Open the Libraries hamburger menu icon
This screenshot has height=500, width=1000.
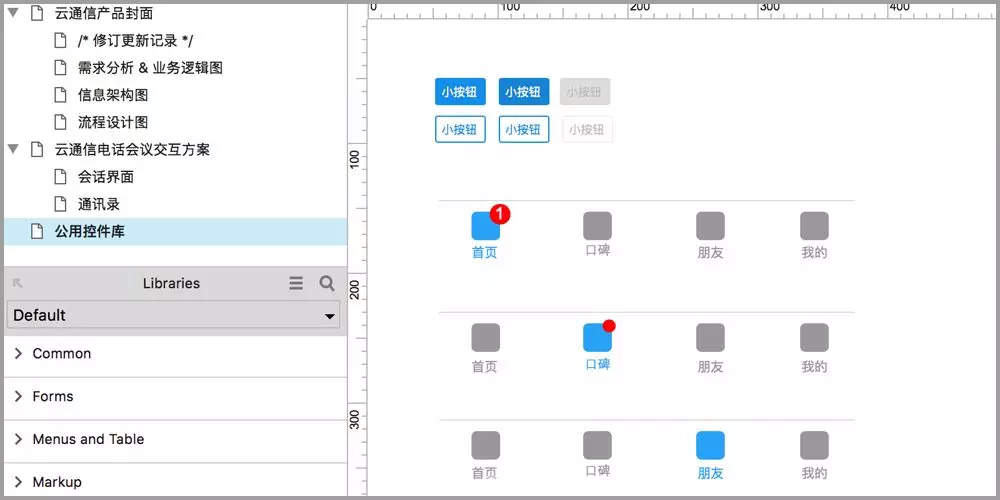pyautogui.click(x=296, y=283)
